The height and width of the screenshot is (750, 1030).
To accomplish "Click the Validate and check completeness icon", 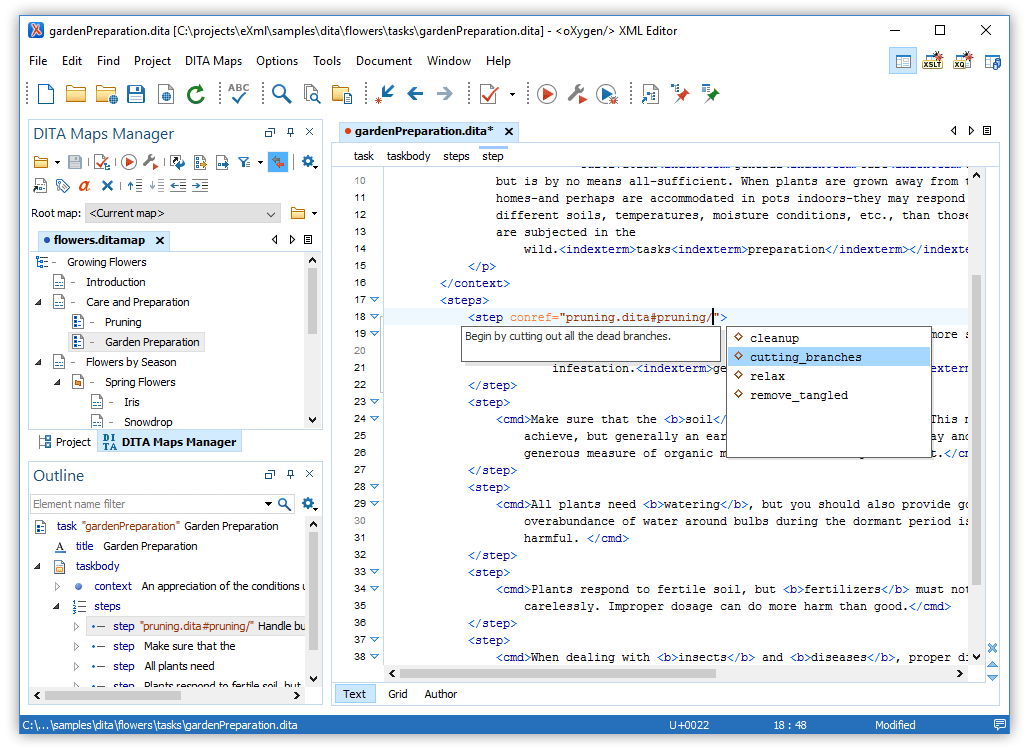I will [101, 162].
